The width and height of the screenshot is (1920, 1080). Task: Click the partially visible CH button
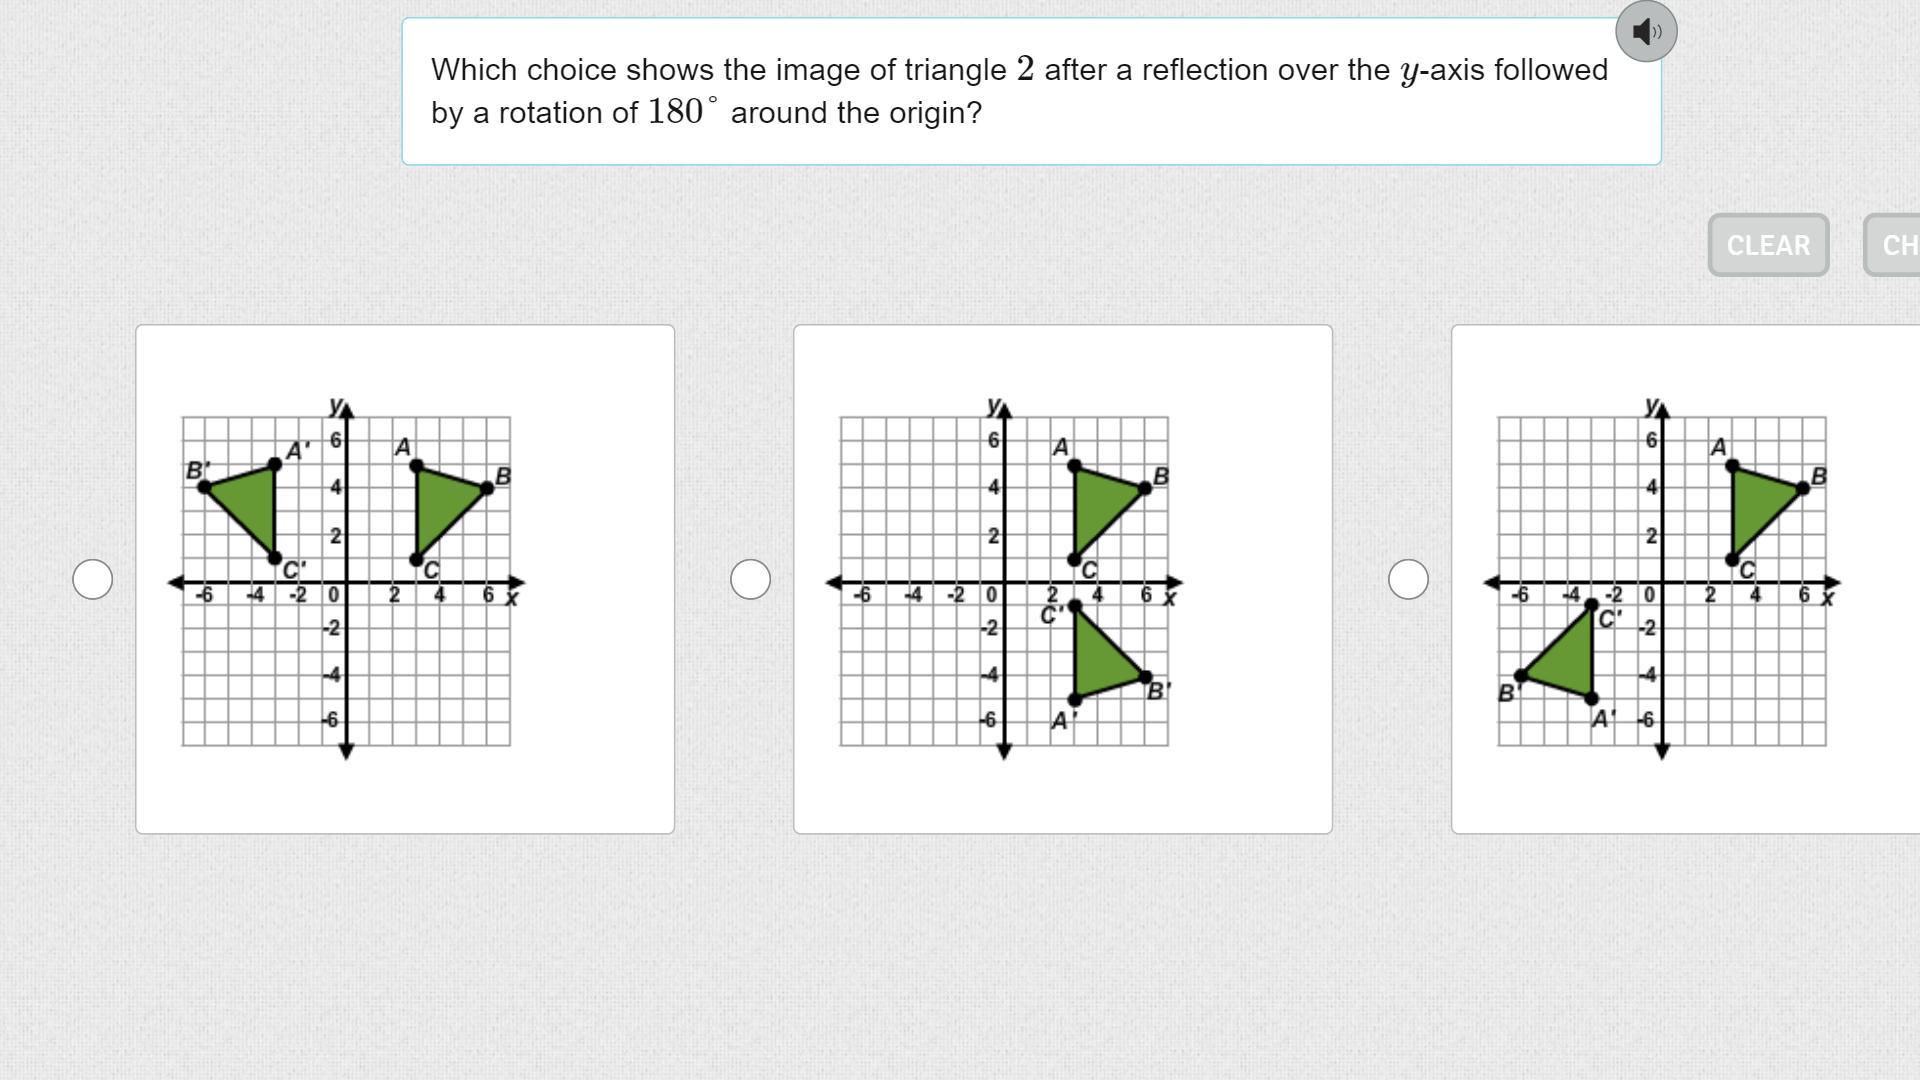(x=1892, y=245)
